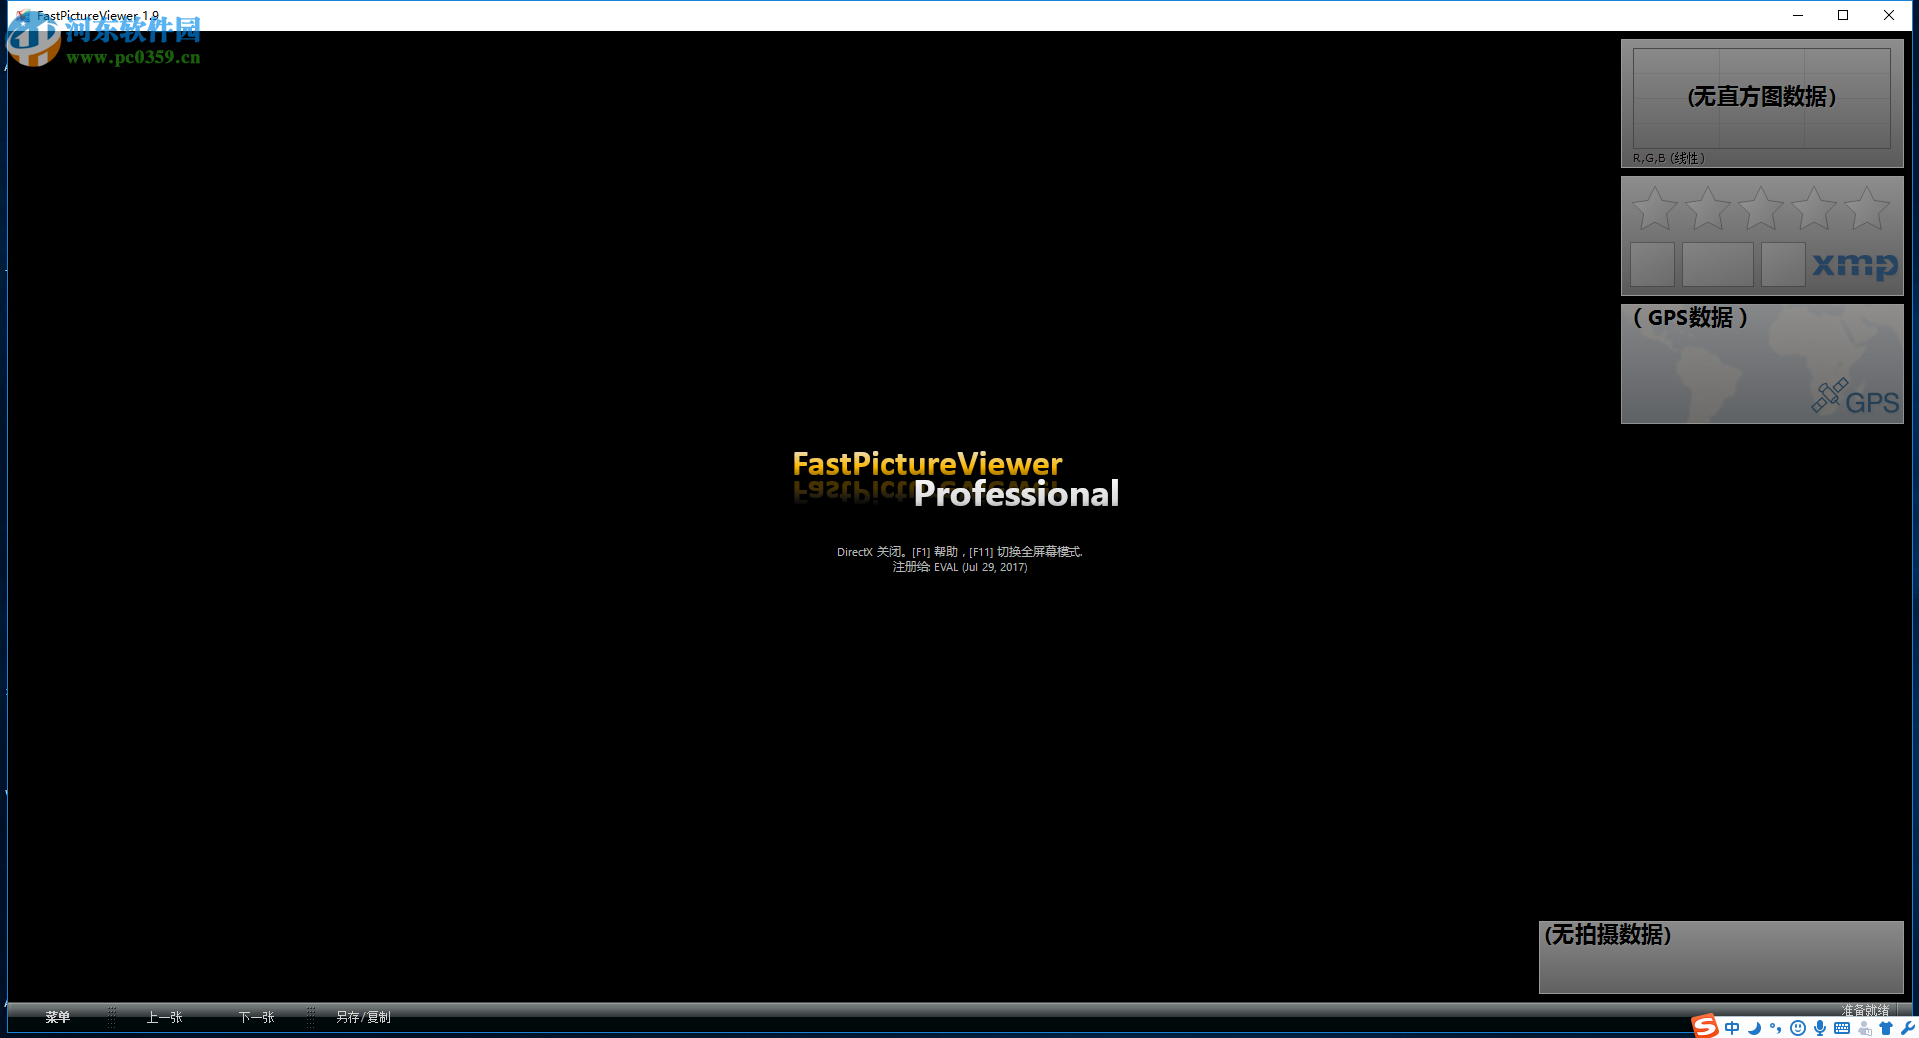Viewport: 1919px width, 1038px height.
Task: Click the voice input microphone icon
Action: pyautogui.click(x=1821, y=1027)
